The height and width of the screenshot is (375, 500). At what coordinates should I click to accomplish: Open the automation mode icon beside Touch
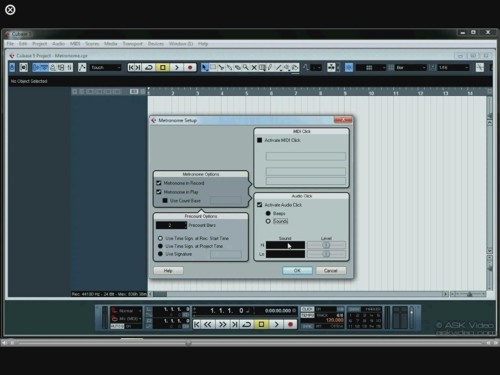point(82,68)
